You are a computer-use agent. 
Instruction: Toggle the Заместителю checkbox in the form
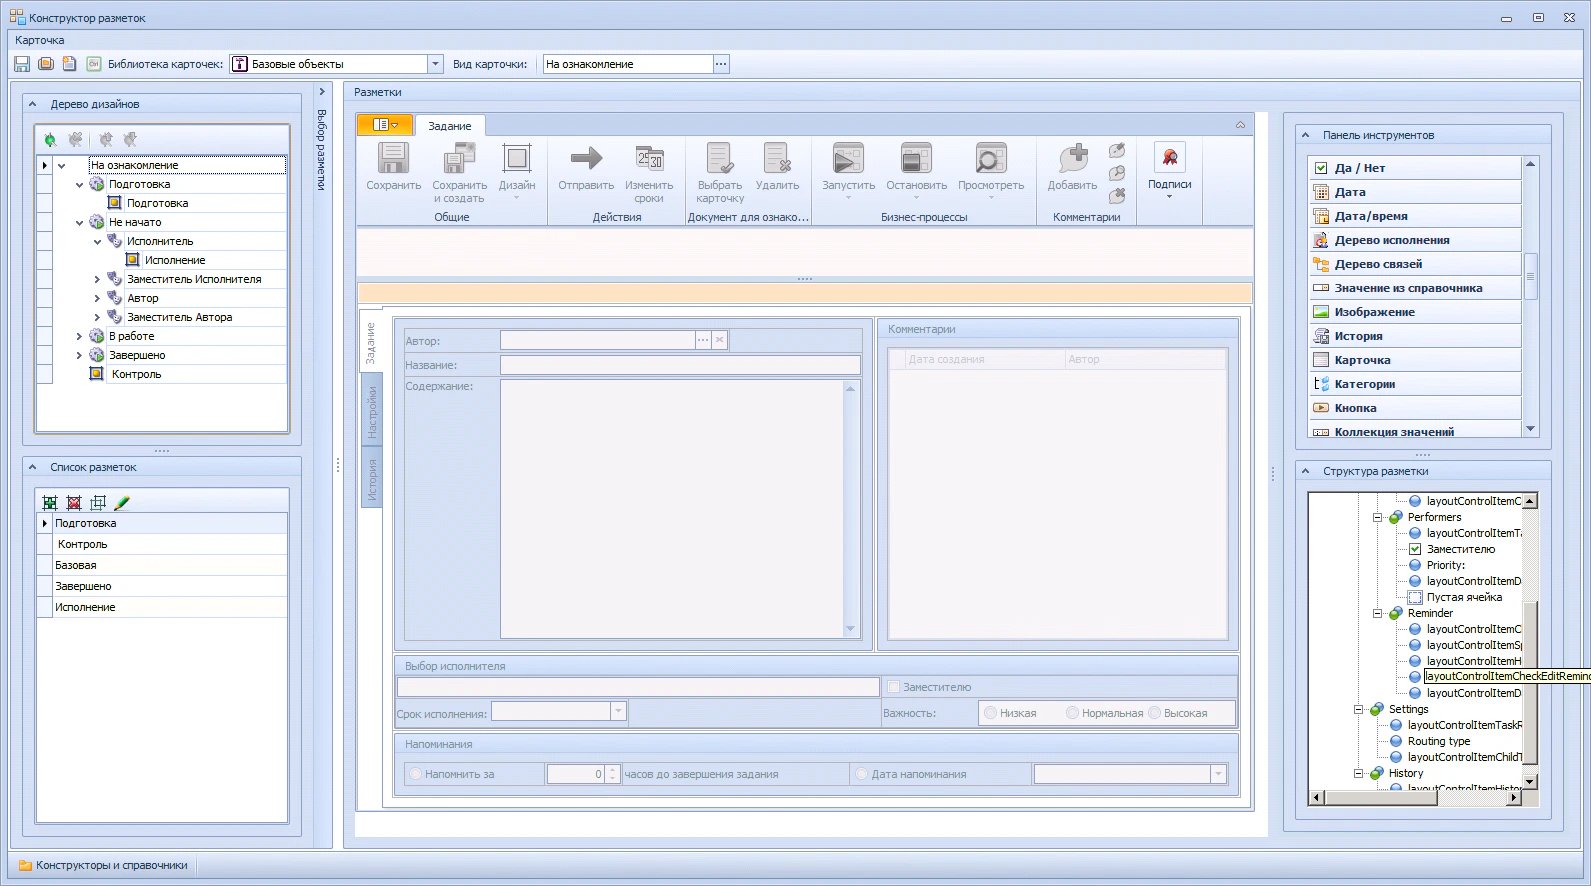[x=894, y=687]
